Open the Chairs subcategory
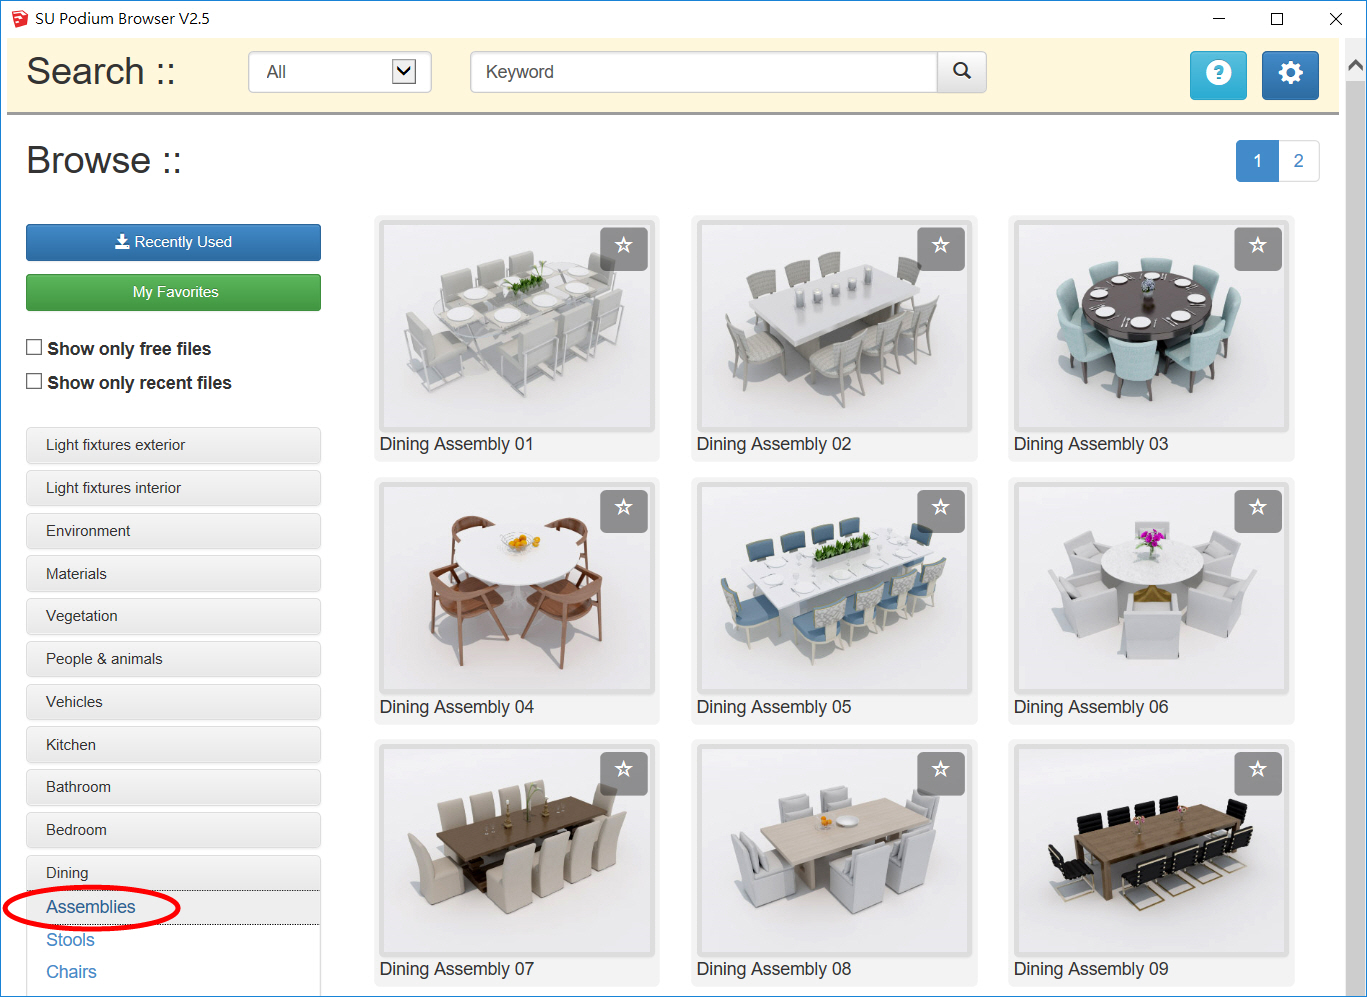The height and width of the screenshot is (997, 1367). pyautogui.click(x=71, y=972)
